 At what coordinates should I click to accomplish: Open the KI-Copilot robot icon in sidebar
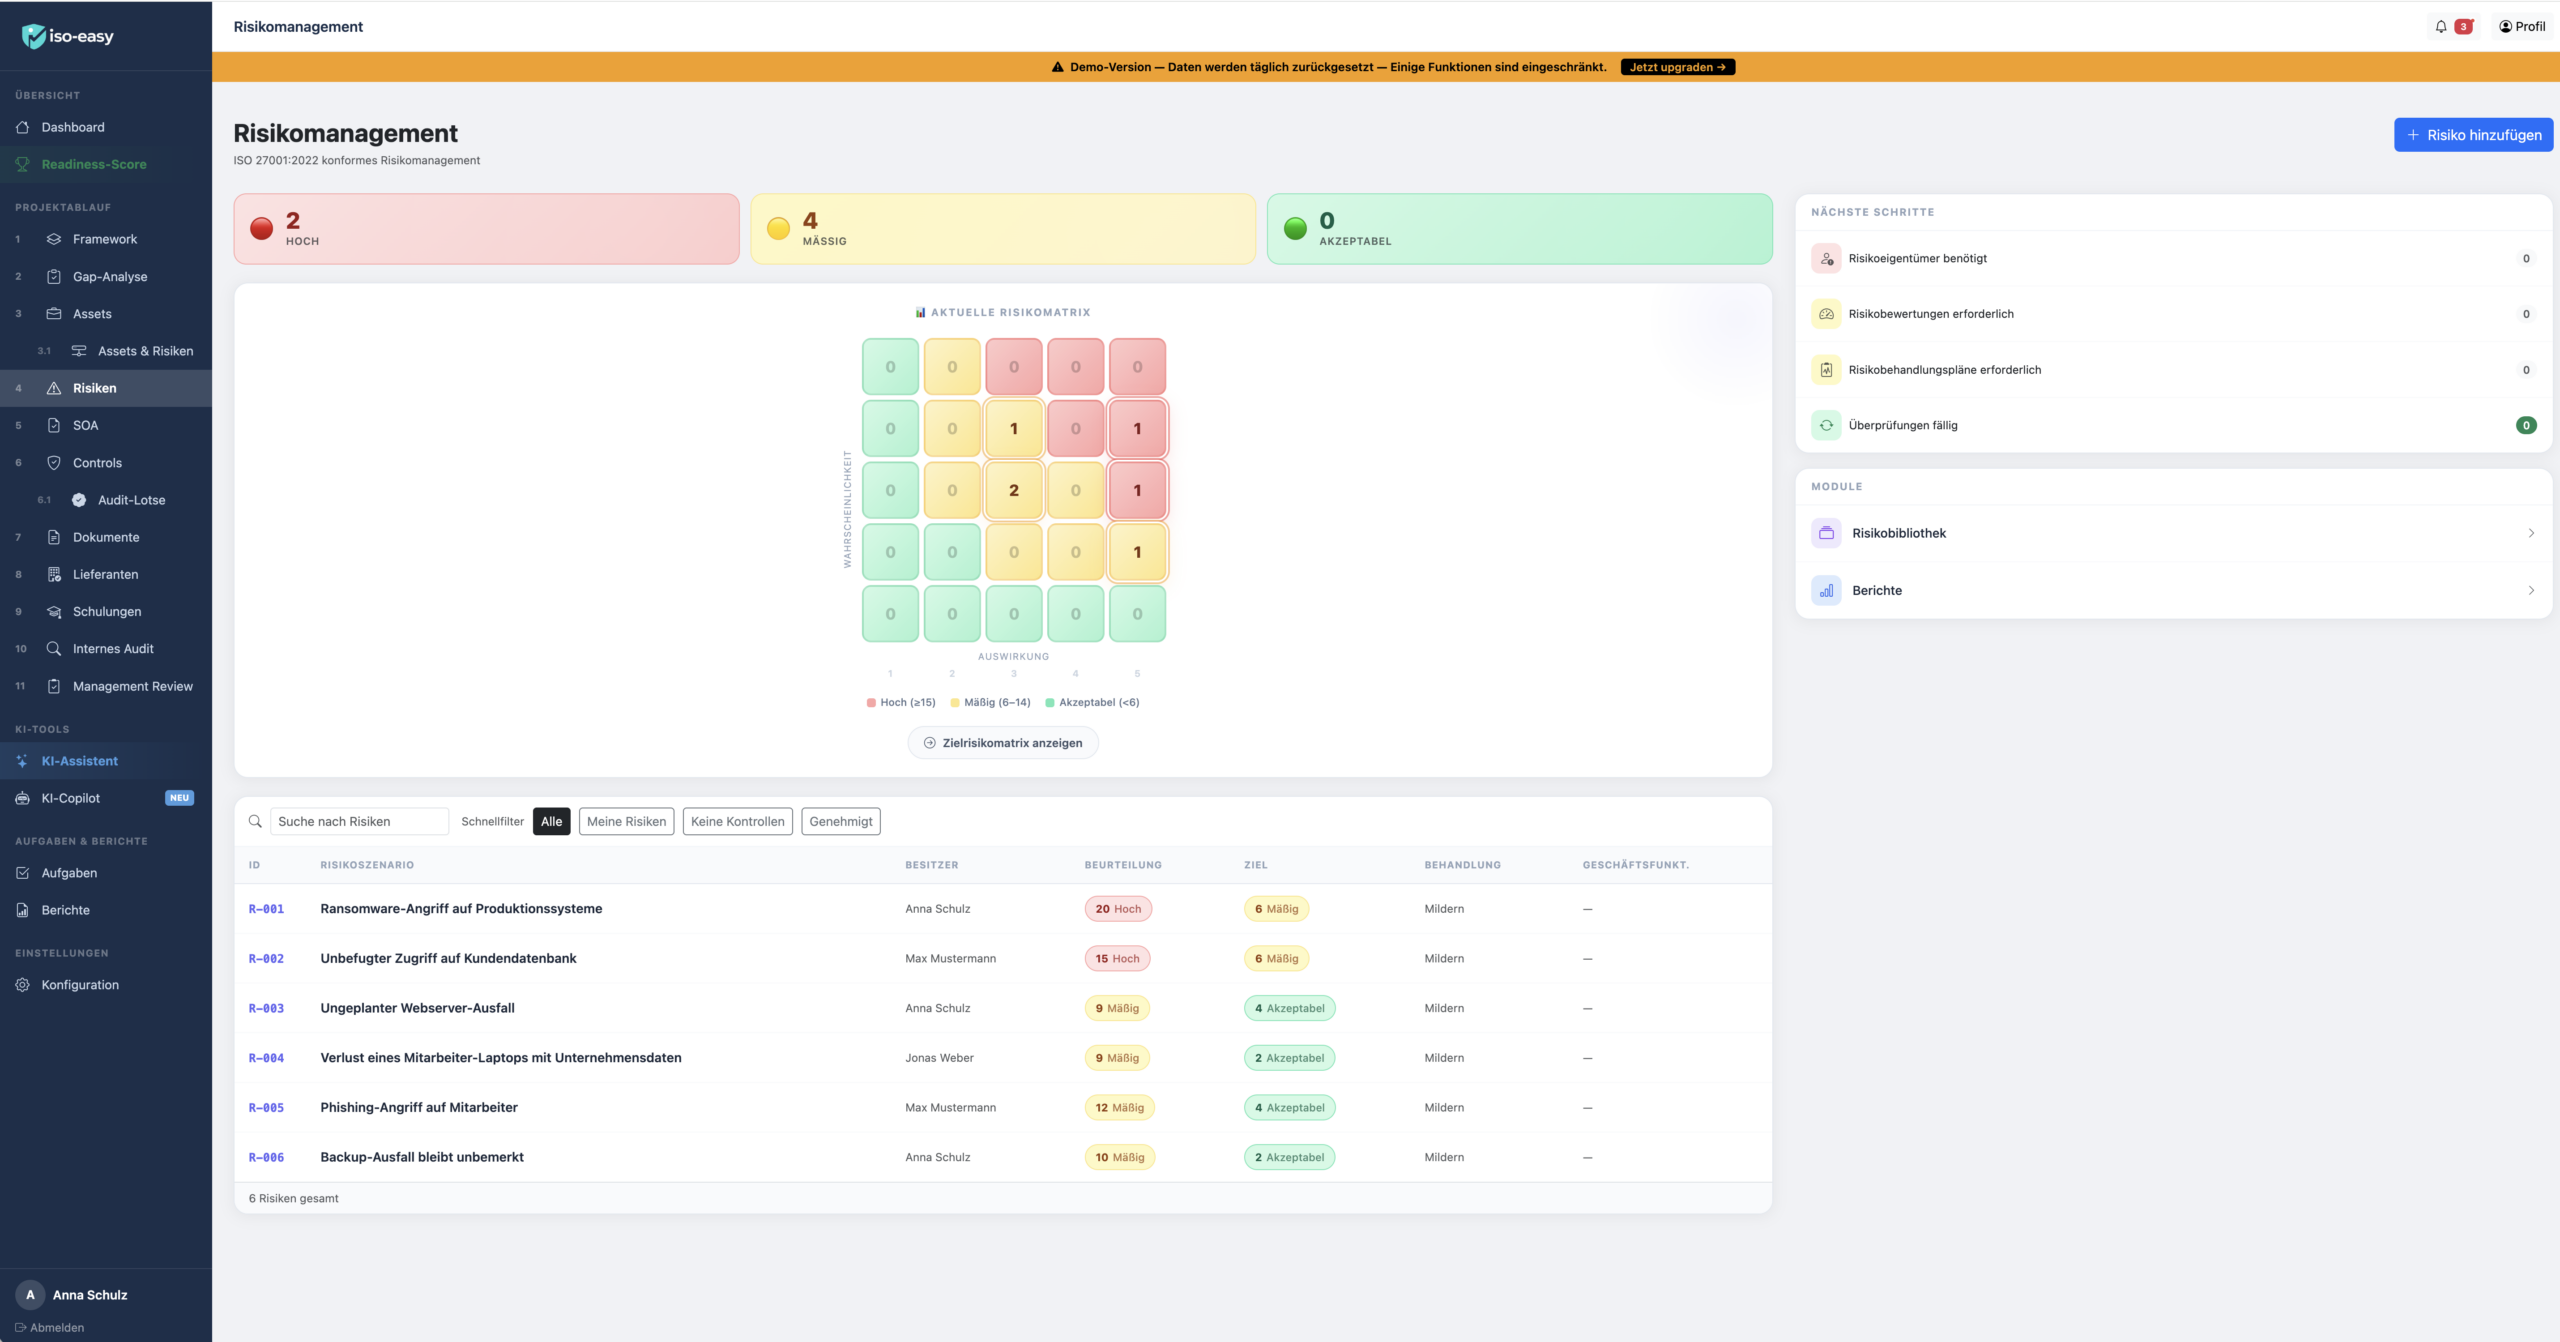[22, 798]
